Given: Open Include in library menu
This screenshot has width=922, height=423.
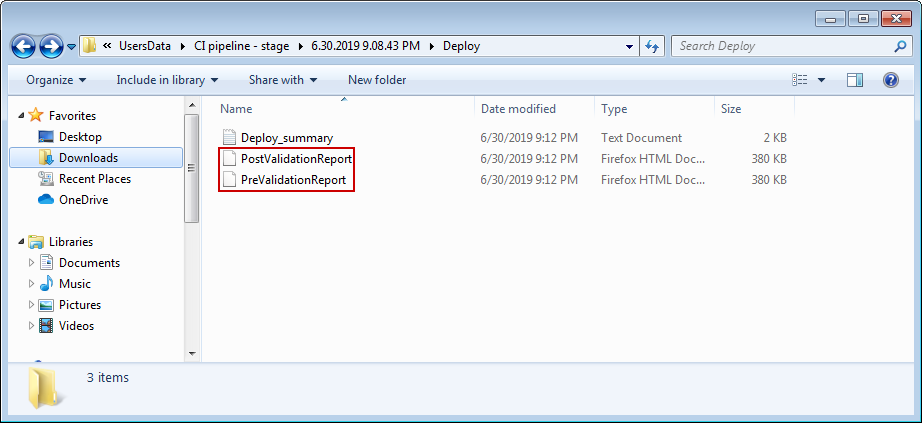Looking at the screenshot, I should click(167, 80).
